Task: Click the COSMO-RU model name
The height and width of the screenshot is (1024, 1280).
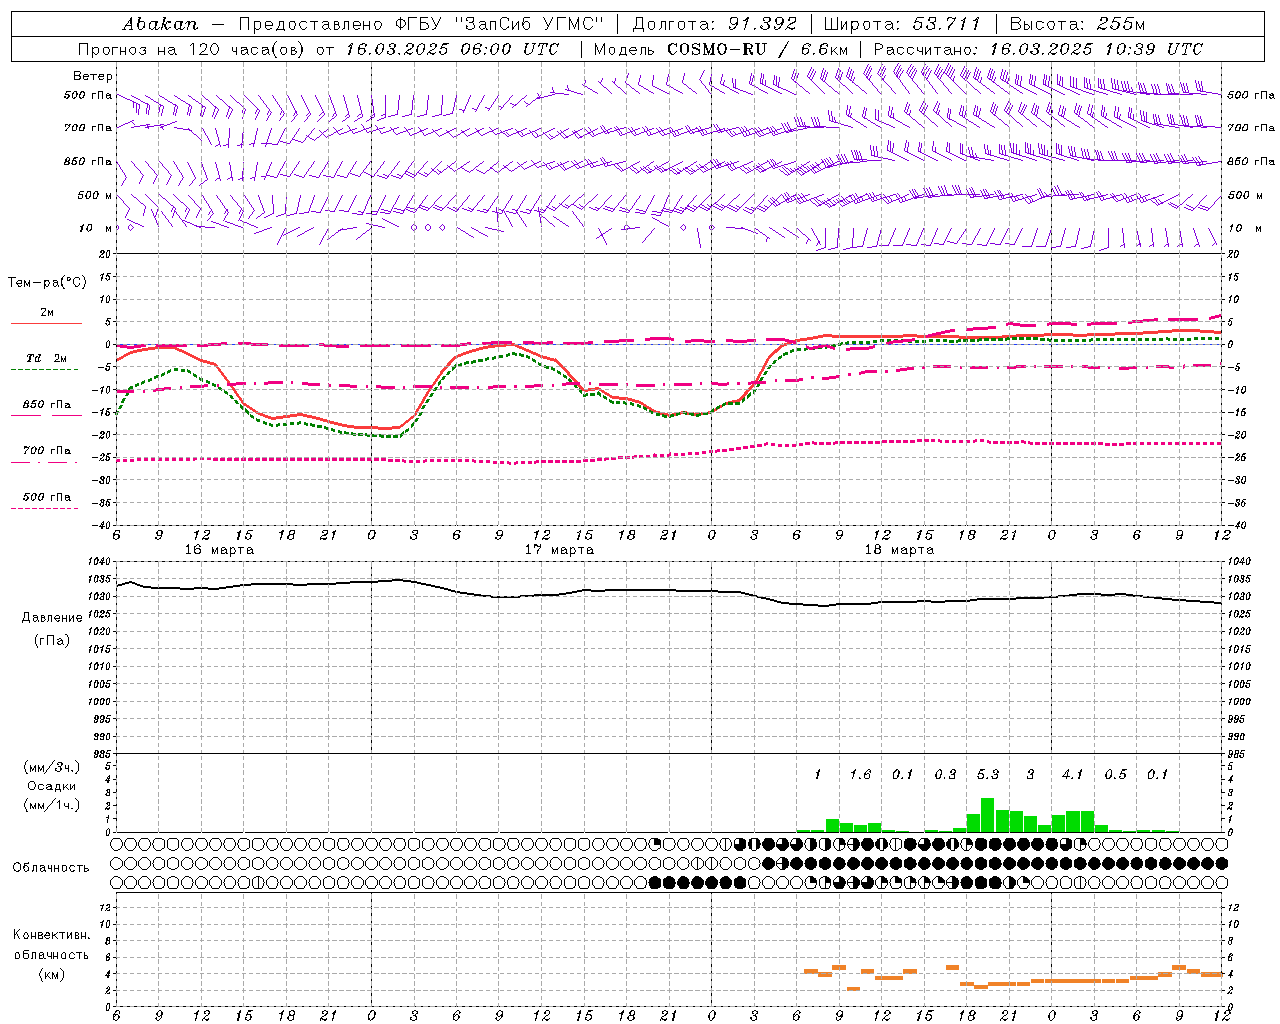Action: click(710, 49)
